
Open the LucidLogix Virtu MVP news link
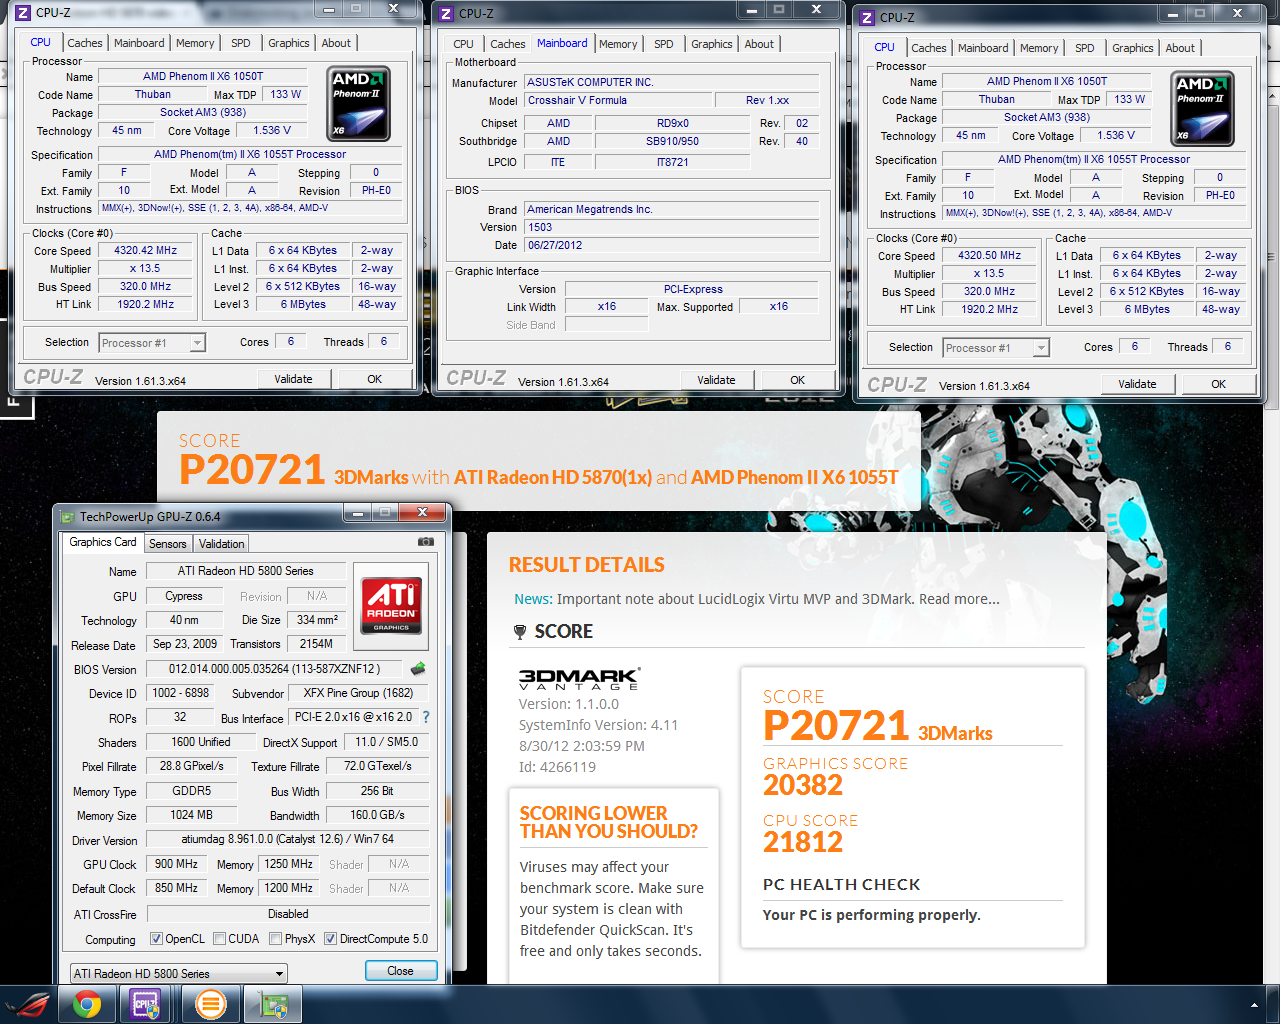[x=757, y=599]
